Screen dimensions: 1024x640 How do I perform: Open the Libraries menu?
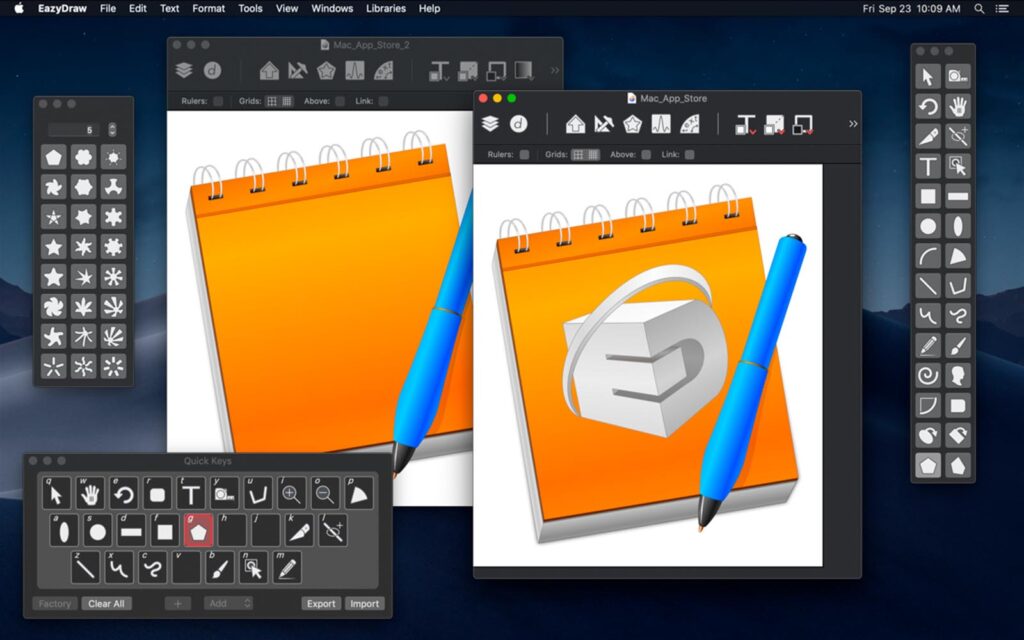[385, 8]
